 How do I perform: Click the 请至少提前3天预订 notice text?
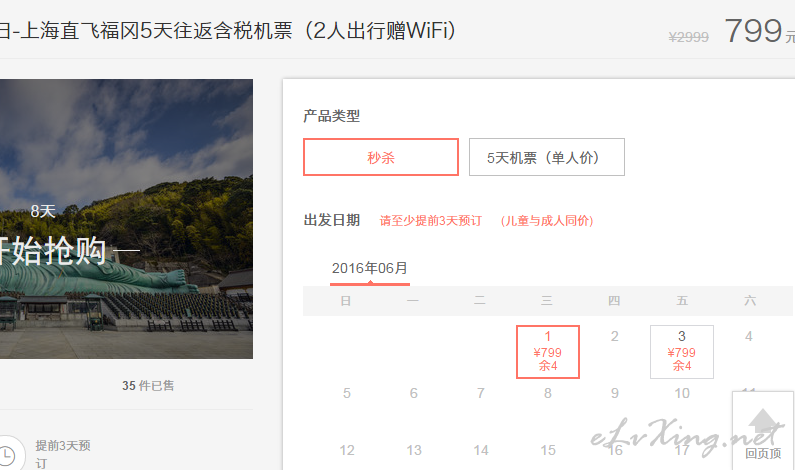click(x=430, y=221)
